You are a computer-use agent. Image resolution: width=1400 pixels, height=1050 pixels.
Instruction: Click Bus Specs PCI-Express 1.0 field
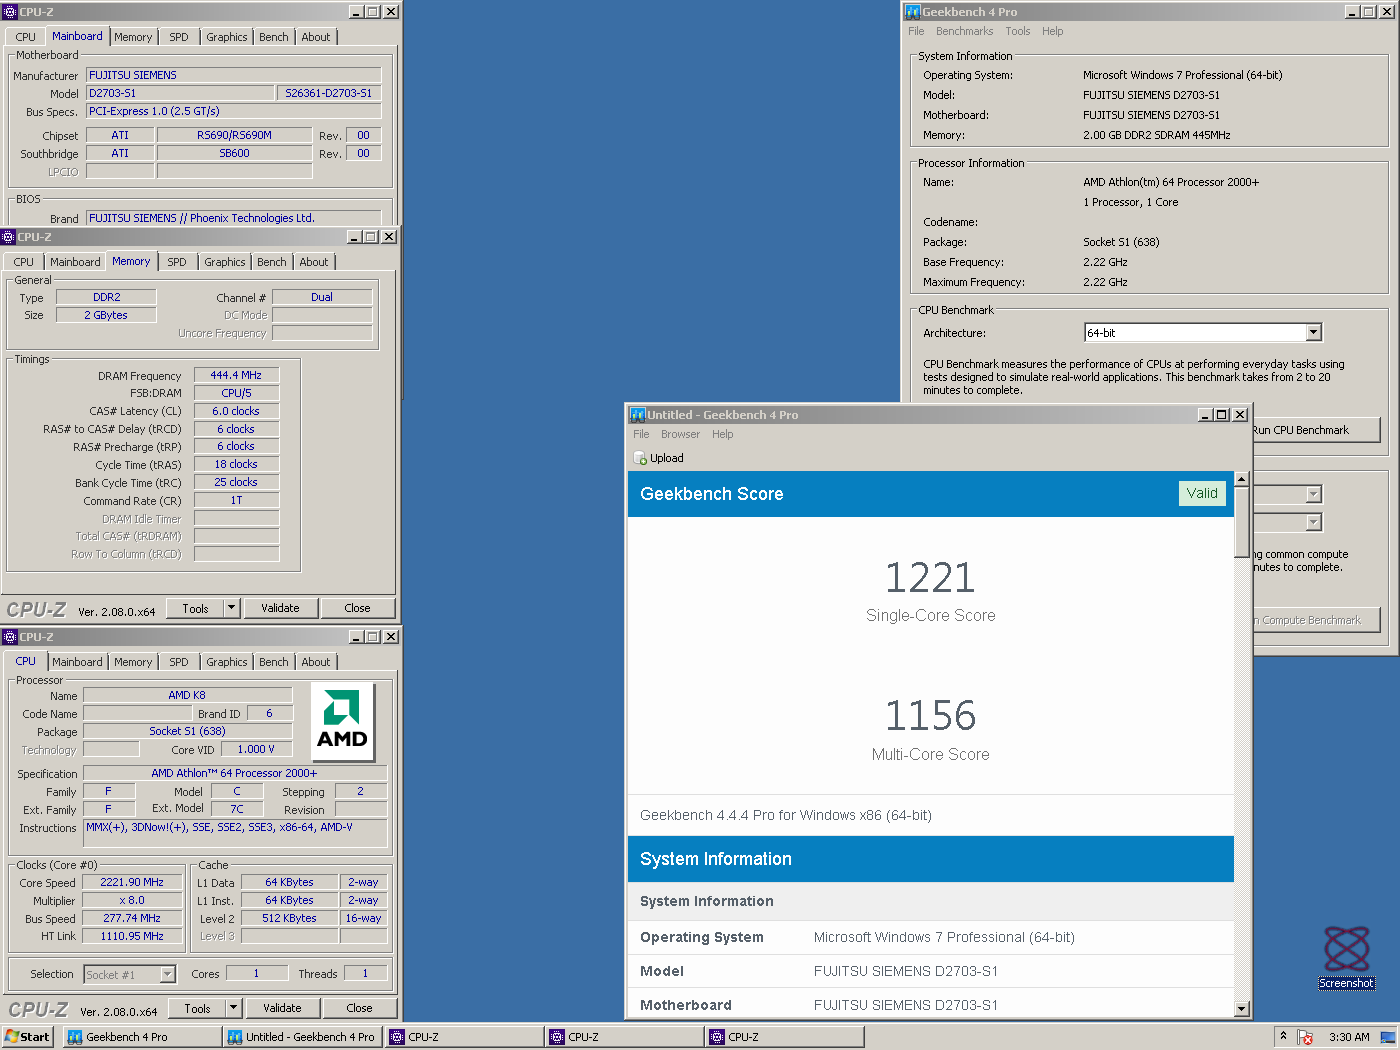point(233,111)
